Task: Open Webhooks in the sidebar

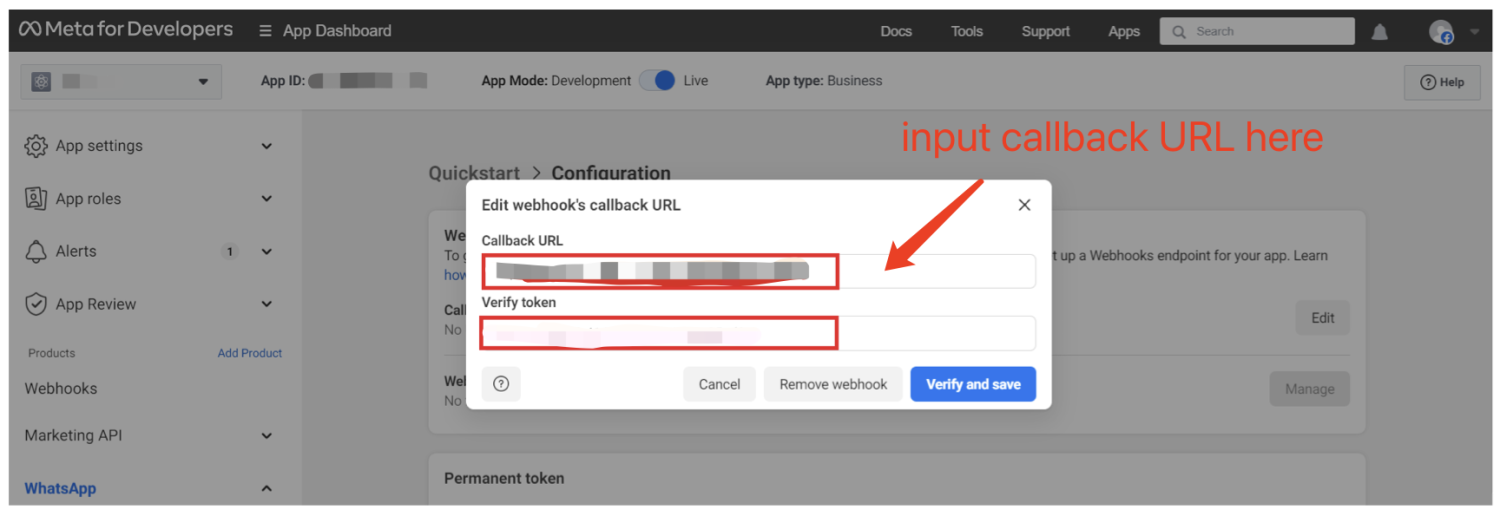Action: point(61,389)
